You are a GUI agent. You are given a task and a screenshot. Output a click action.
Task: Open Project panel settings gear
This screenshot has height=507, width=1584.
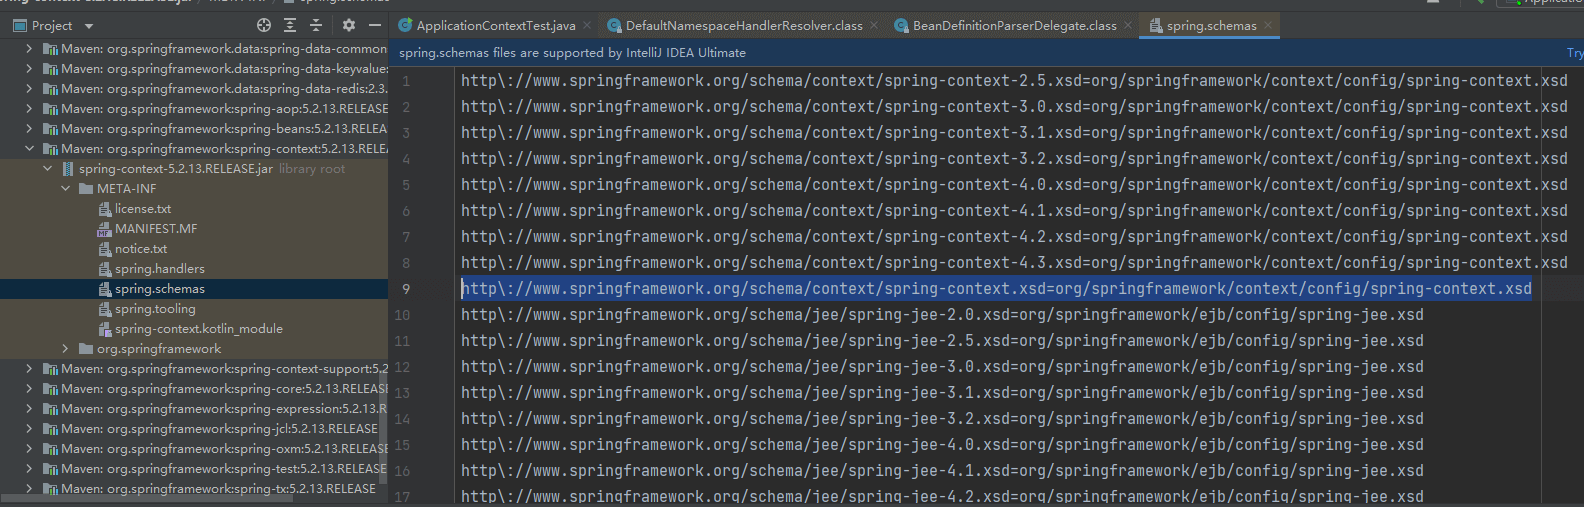(348, 25)
